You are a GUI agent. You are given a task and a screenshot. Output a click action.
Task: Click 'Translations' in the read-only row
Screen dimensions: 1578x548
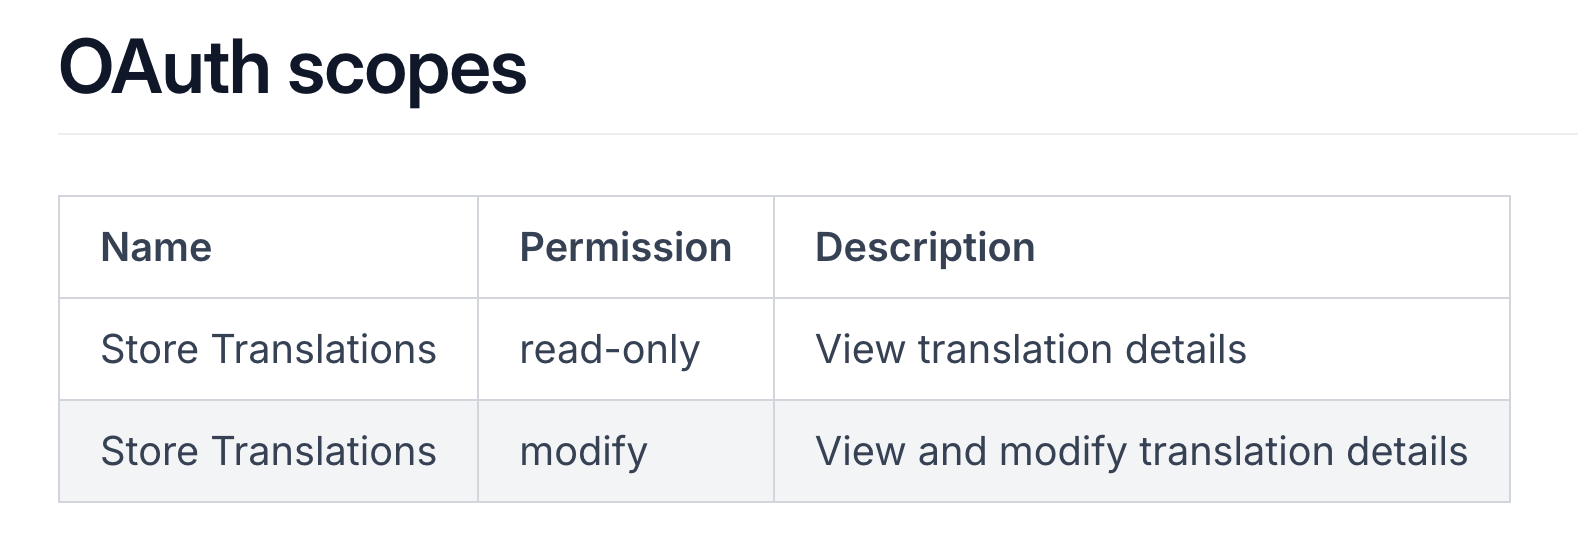(324, 350)
